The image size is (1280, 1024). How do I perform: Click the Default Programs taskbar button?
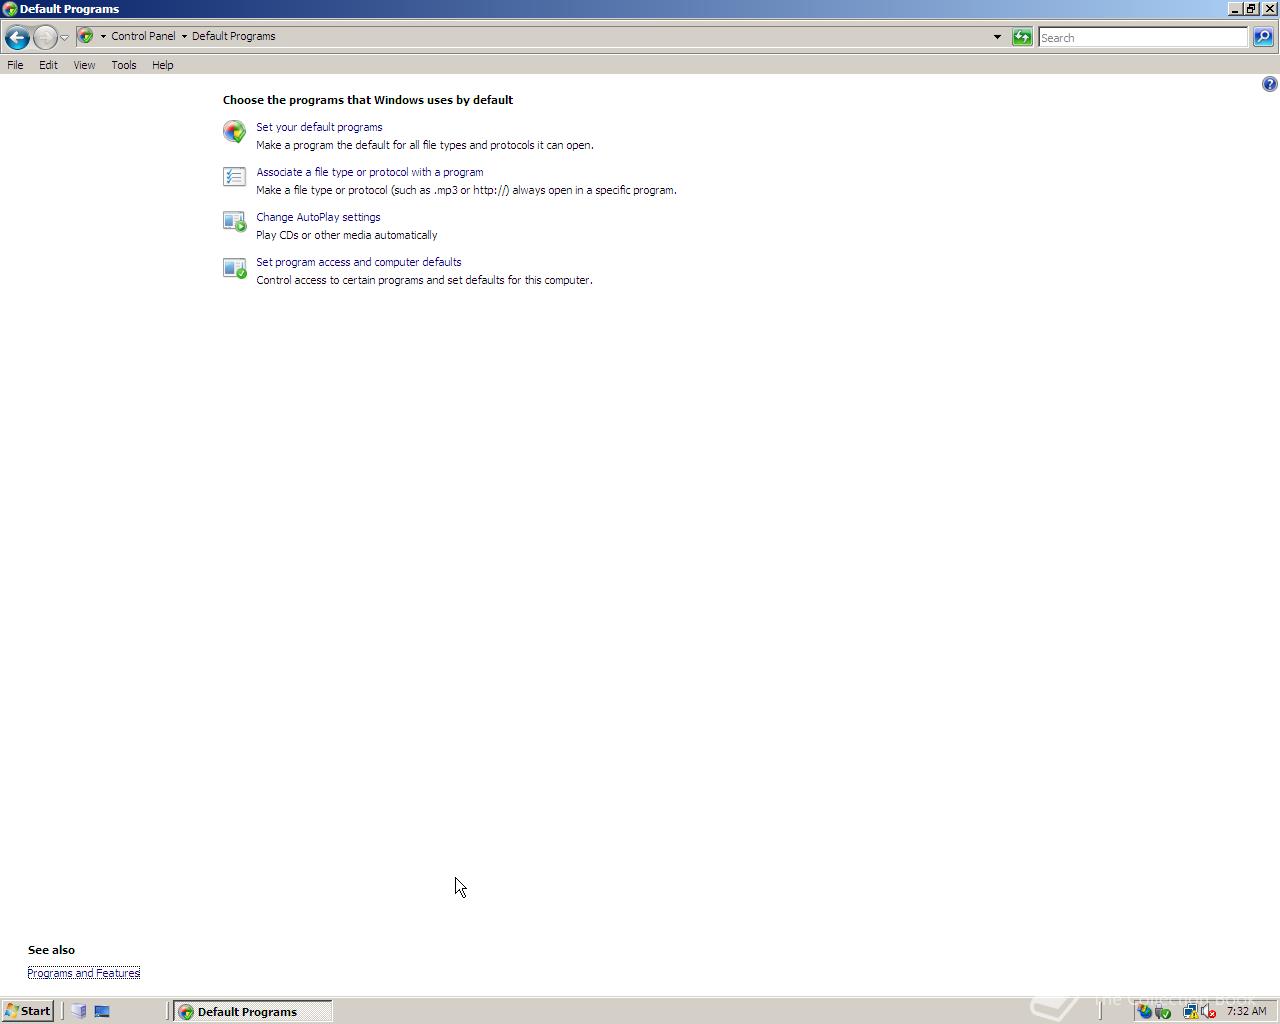coord(252,1011)
